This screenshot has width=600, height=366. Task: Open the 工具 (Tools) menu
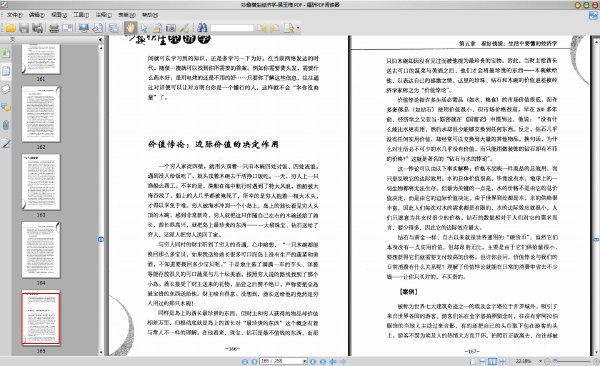point(81,15)
